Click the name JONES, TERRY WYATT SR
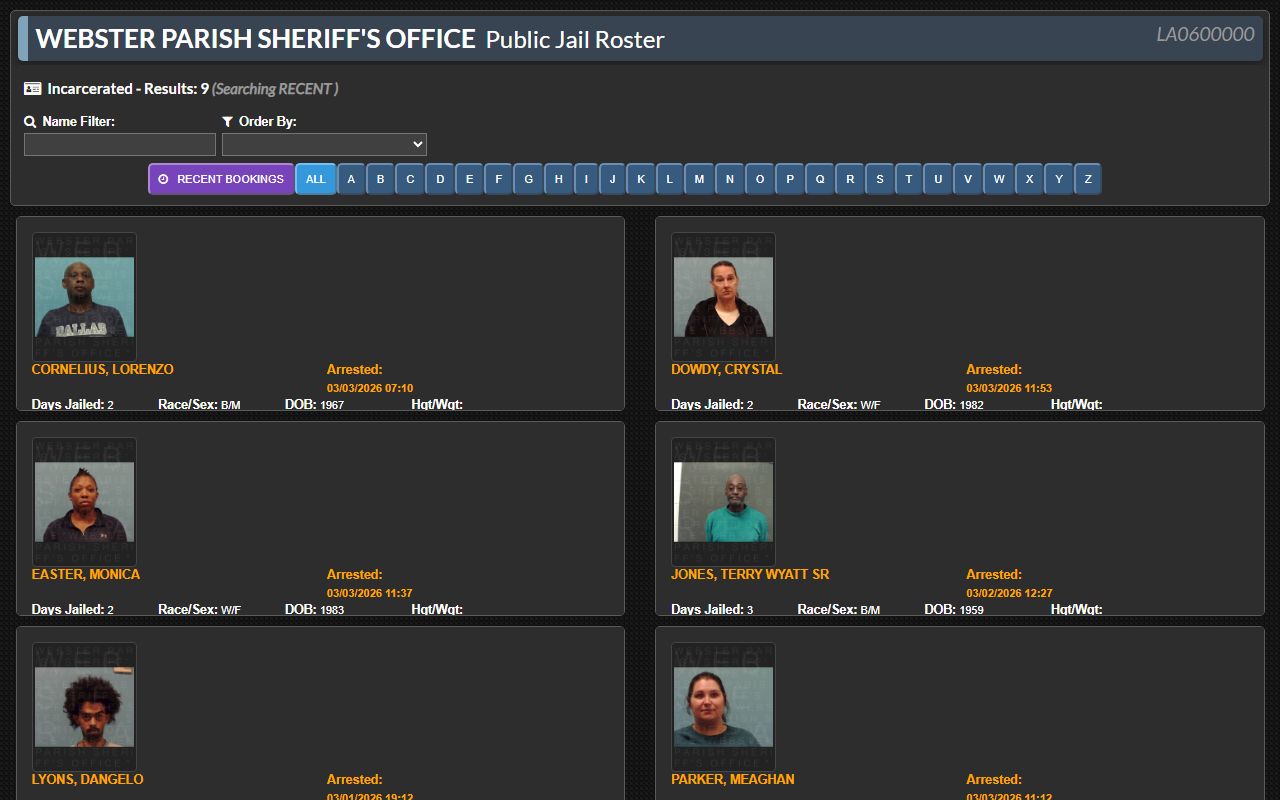 [x=750, y=574]
